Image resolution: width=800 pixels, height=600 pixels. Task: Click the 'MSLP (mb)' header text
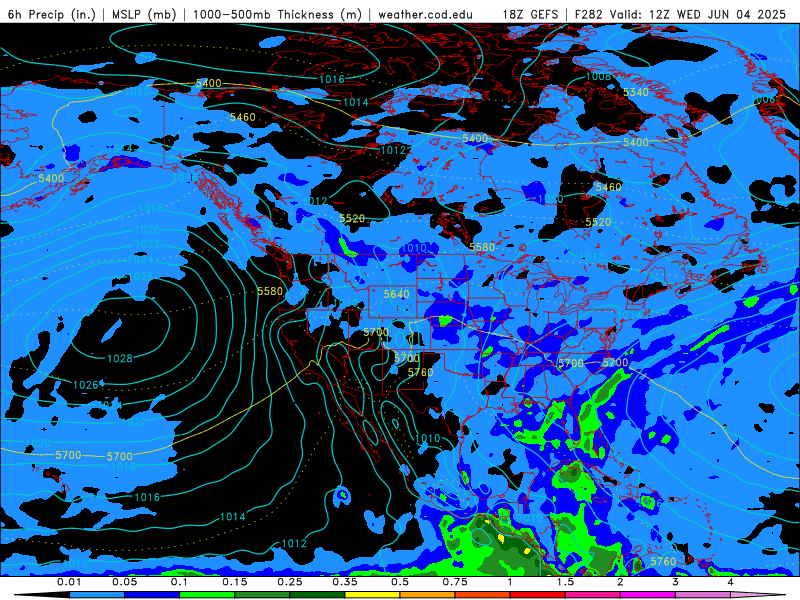tap(144, 14)
